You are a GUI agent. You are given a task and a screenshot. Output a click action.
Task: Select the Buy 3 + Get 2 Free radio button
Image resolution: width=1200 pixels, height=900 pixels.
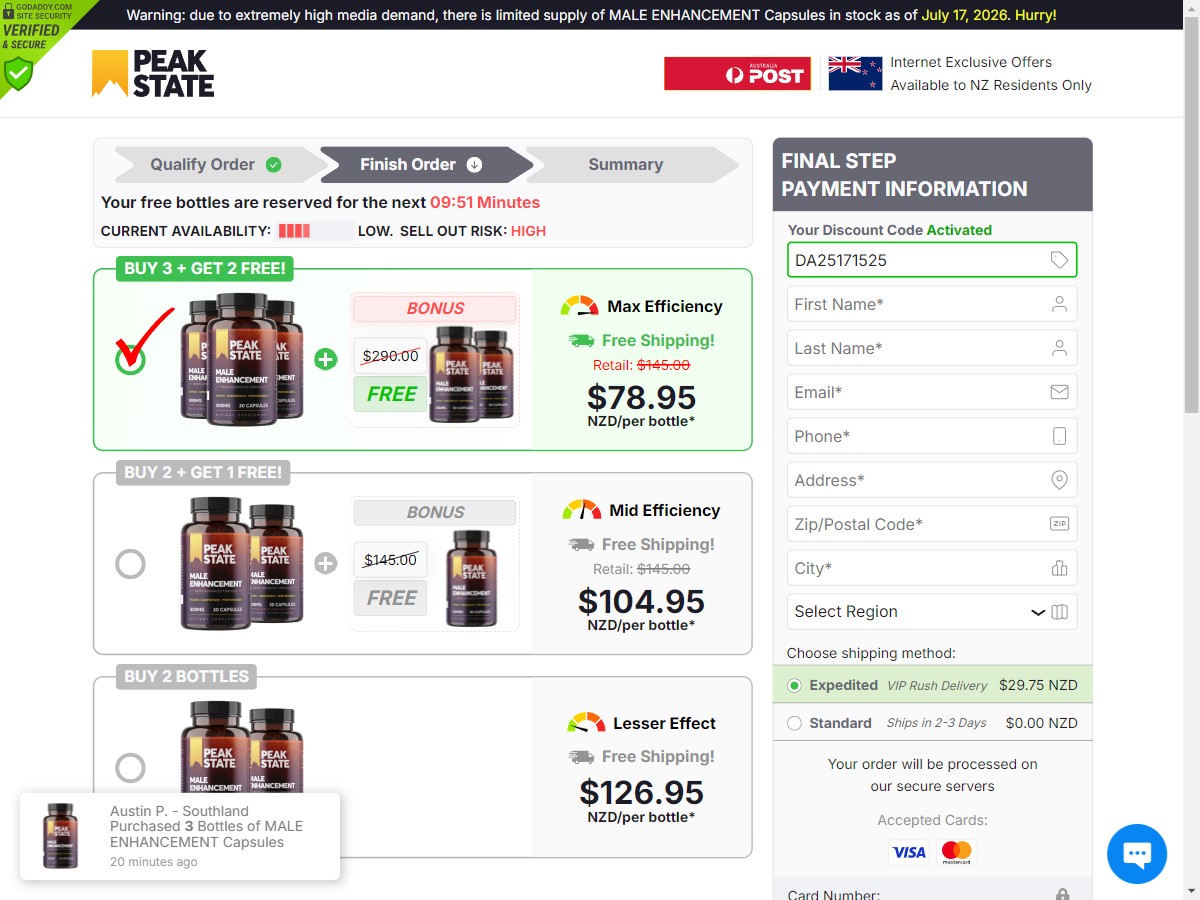coord(130,360)
